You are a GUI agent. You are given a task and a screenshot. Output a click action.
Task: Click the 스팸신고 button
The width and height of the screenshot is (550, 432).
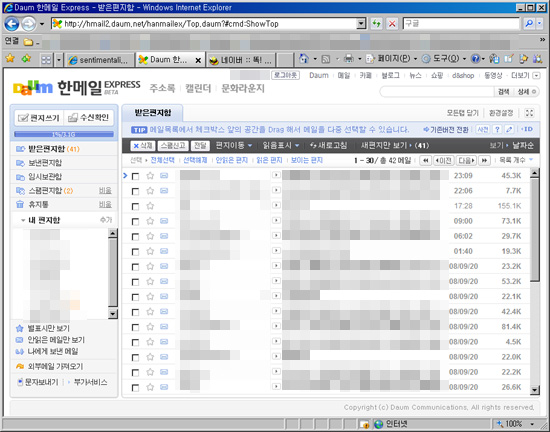pyautogui.click(x=173, y=146)
